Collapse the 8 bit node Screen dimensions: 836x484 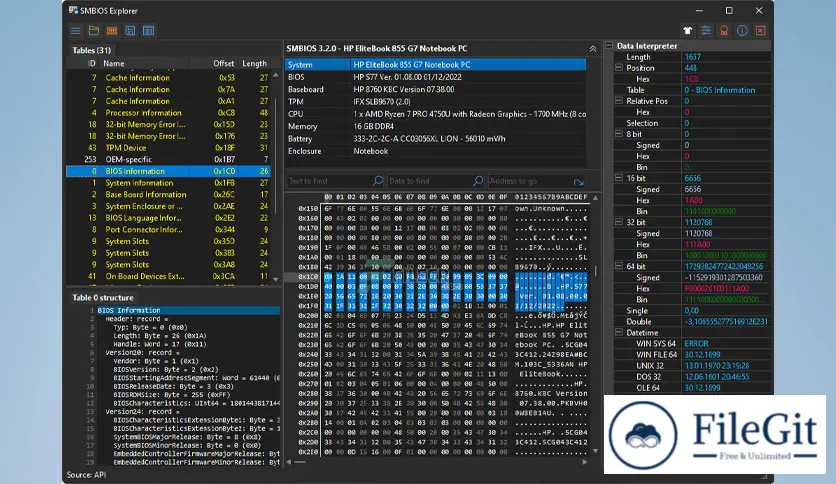618,134
